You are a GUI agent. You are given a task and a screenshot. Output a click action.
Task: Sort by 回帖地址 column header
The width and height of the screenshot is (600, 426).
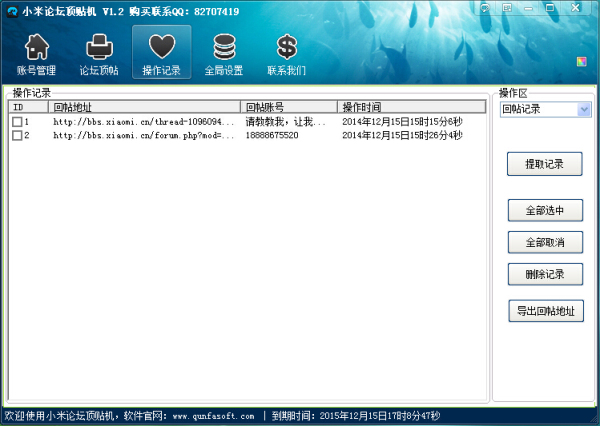(144, 107)
